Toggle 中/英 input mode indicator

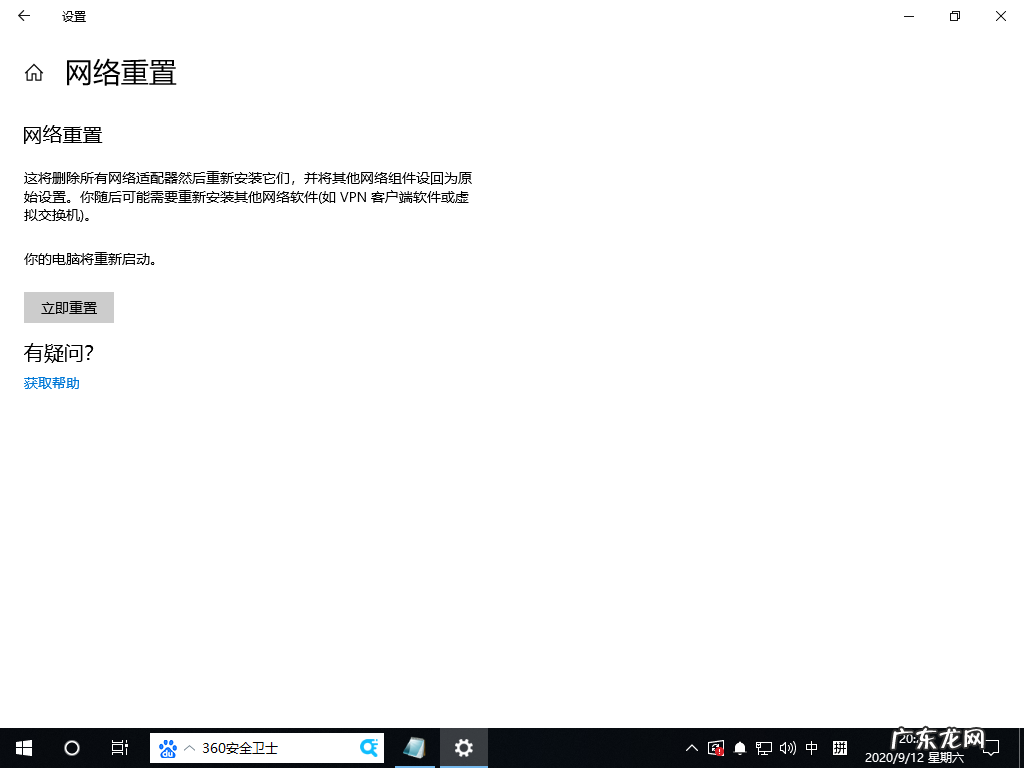click(x=811, y=747)
